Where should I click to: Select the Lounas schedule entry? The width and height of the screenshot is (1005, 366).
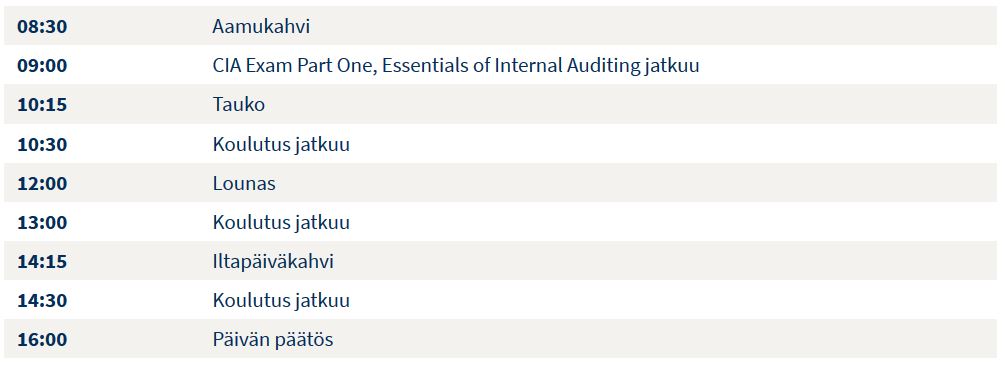click(244, 183)
